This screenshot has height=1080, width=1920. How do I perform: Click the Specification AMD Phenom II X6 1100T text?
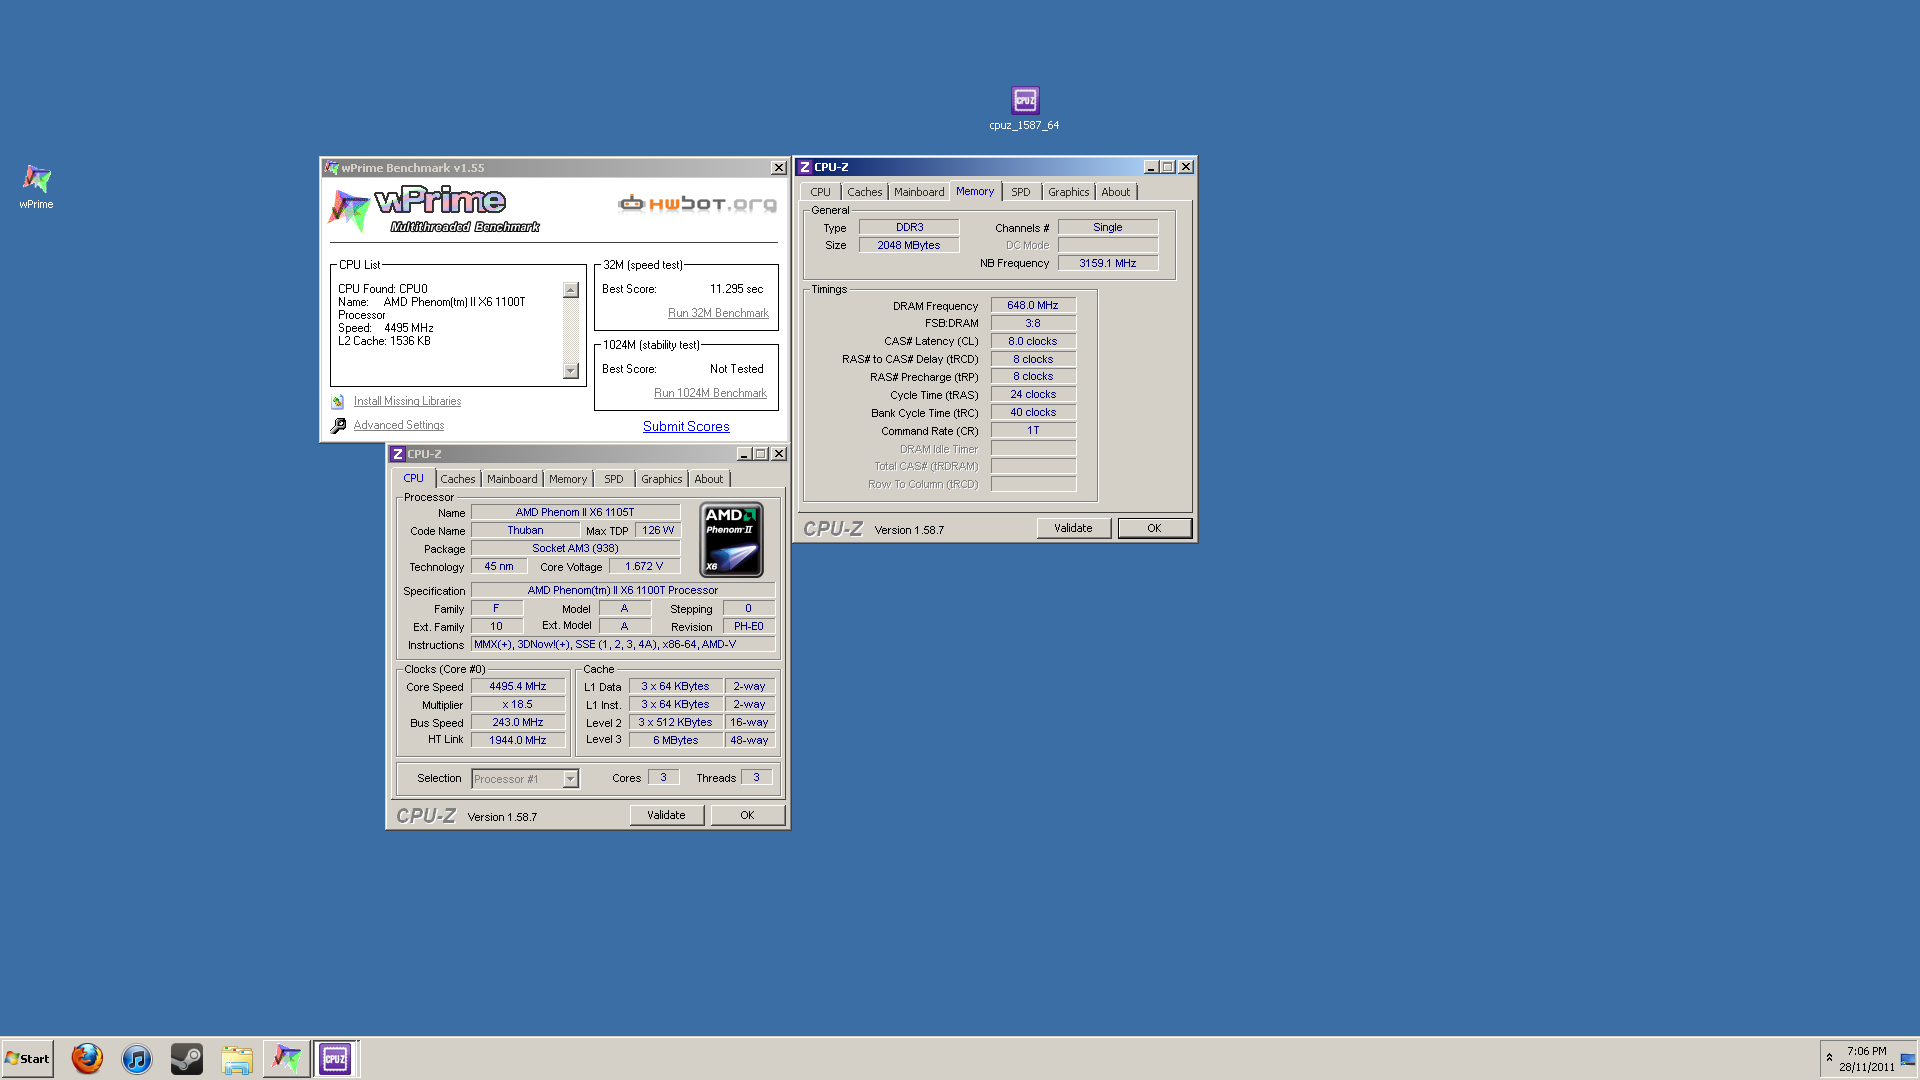pyautogui.click(x=623, y=590)
